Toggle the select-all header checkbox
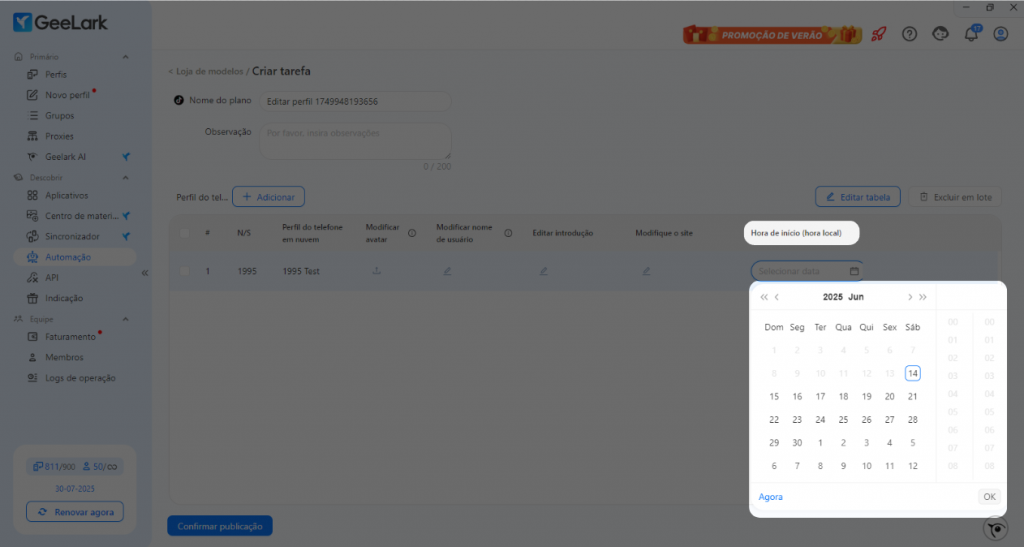The height and width of the screenshot is (547, 1024). click(x=185, y=233)
